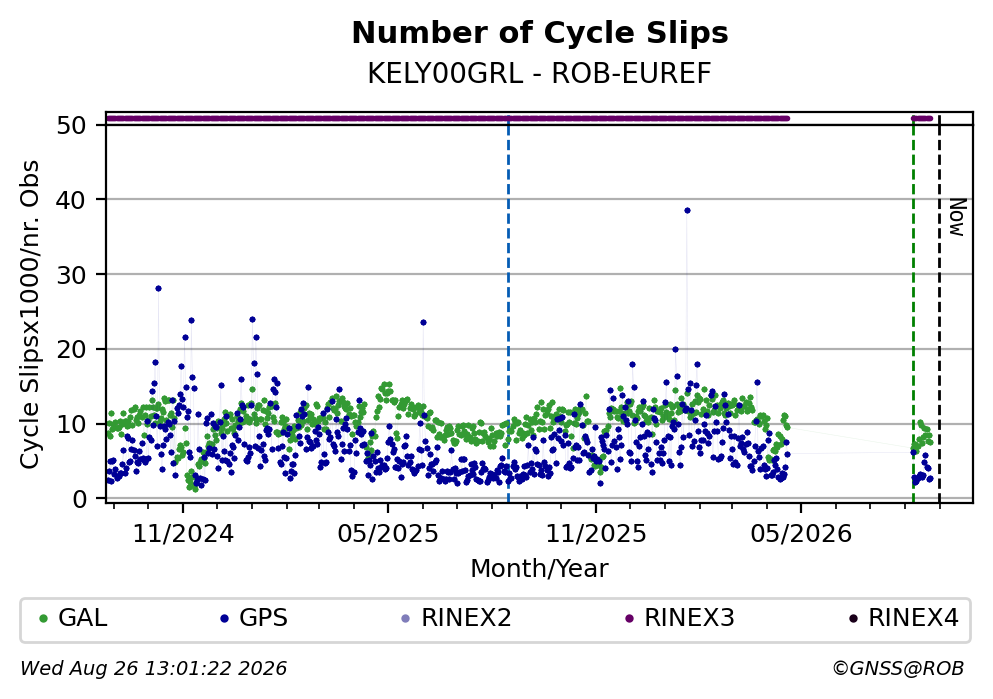This screenshot has width=993, height=699.
Task: Click the black dashed 'Now' line
Action: coord(939,310)
